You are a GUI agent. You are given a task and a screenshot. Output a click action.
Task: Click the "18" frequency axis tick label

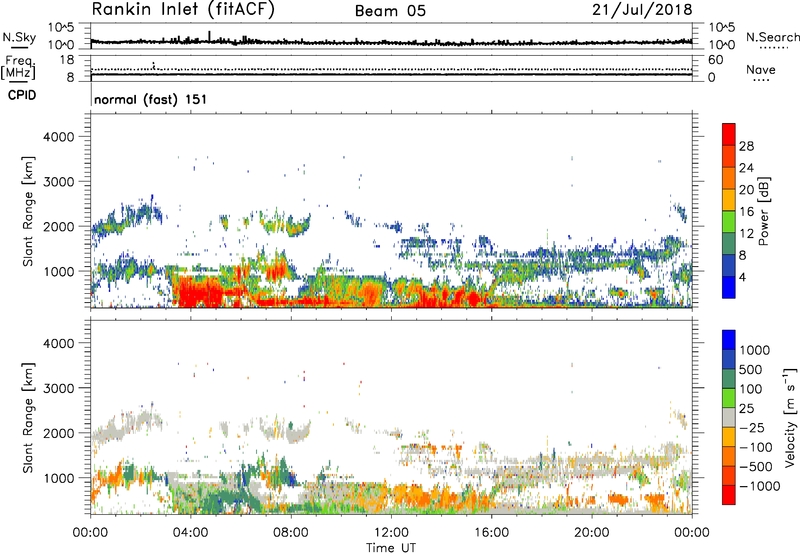67,60
